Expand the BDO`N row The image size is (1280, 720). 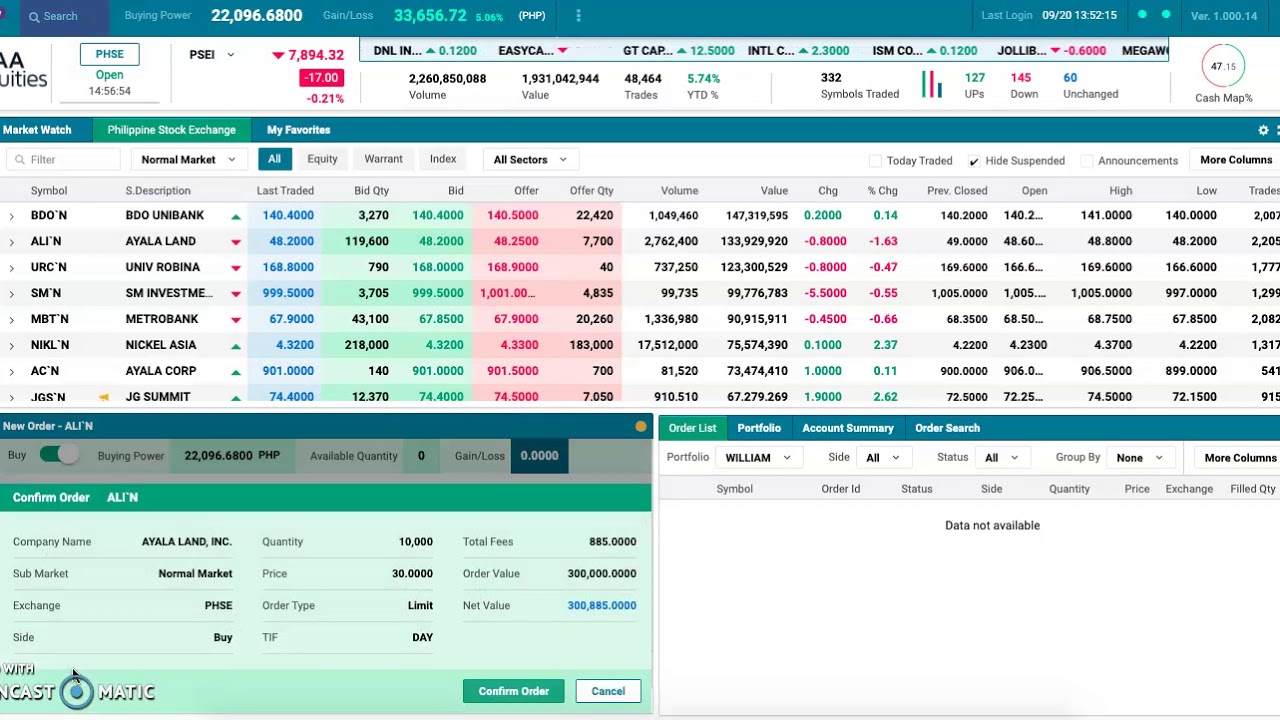(11, 216)
